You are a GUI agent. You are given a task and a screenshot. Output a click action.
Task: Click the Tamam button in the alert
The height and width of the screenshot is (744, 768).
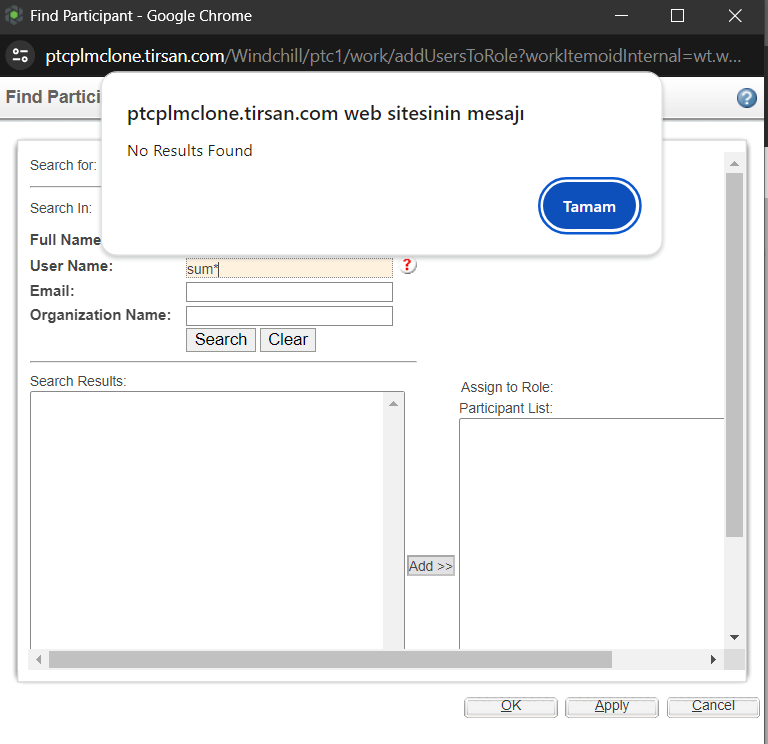pyautogui.click(x=589, y=206)
